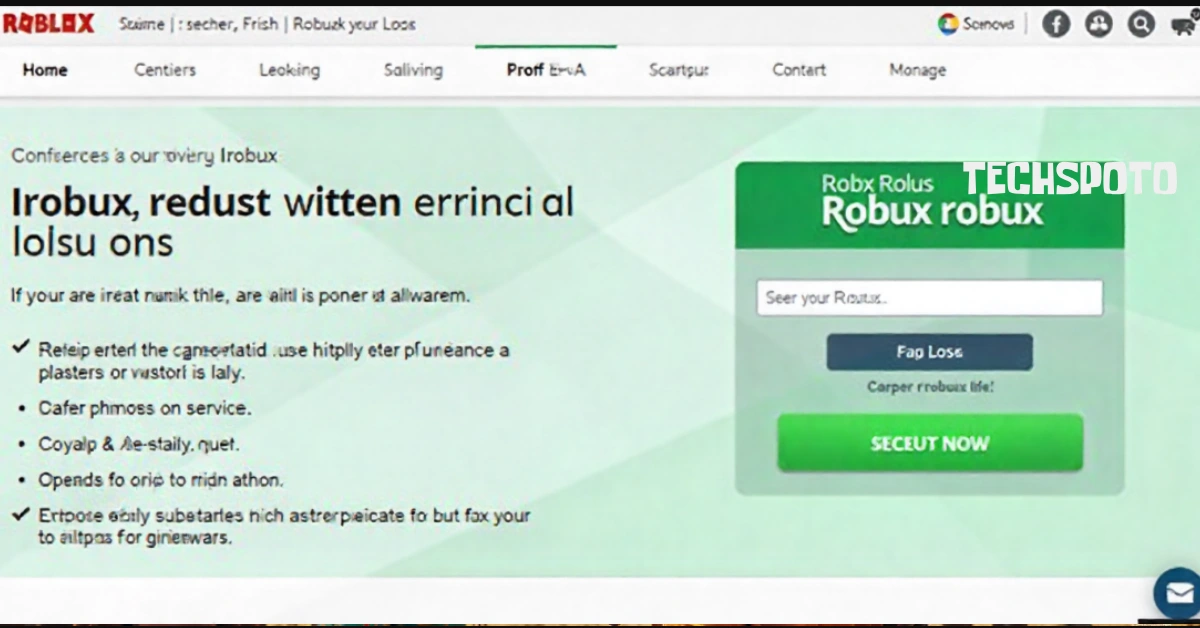Click the green 'SECEUT NOW' button
Image resolution: width=1200 pixels, height=628 pixels.
coord(930,443)
